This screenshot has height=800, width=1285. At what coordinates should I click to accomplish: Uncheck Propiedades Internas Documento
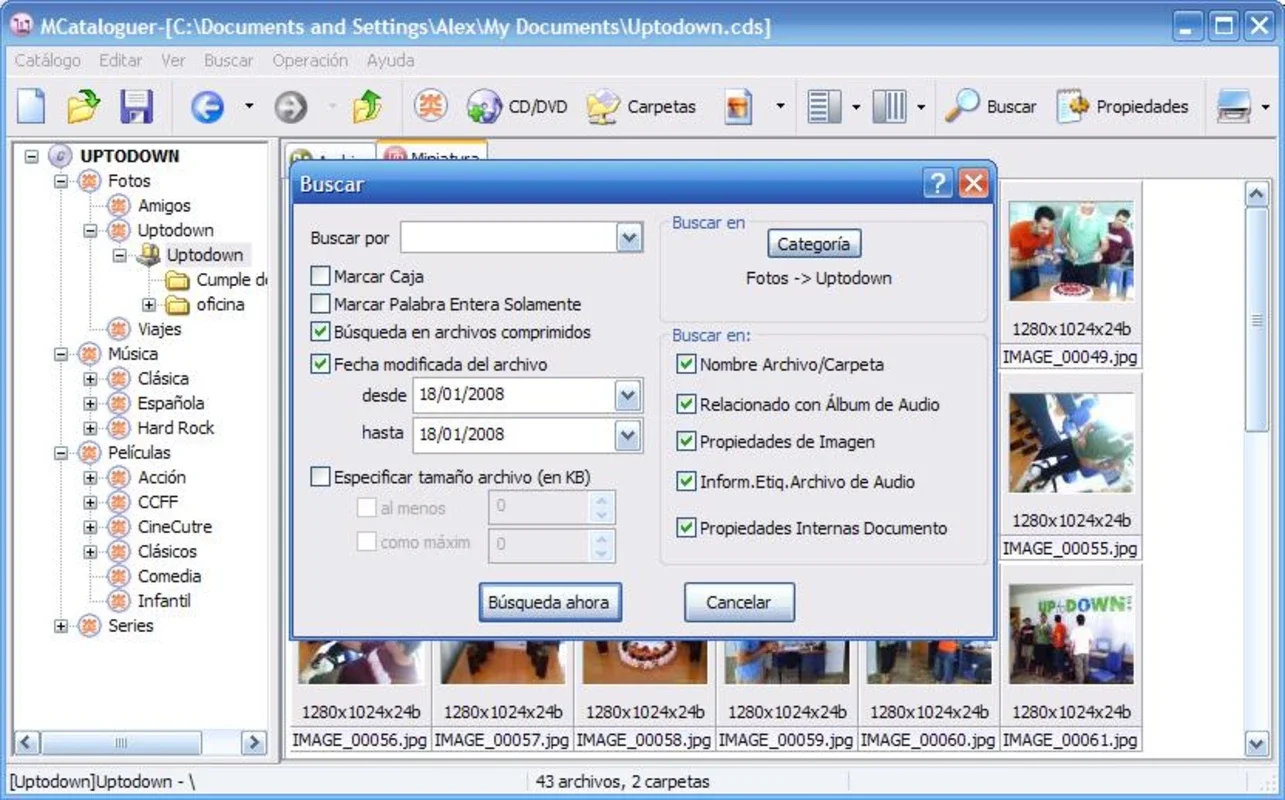click(x=686, y=528)
